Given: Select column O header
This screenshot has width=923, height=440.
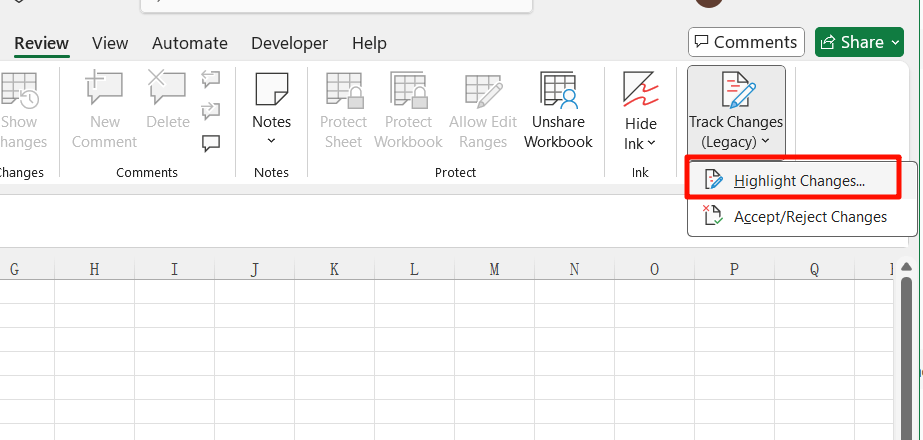Looking at the screenshot, I should click(655, 269).
